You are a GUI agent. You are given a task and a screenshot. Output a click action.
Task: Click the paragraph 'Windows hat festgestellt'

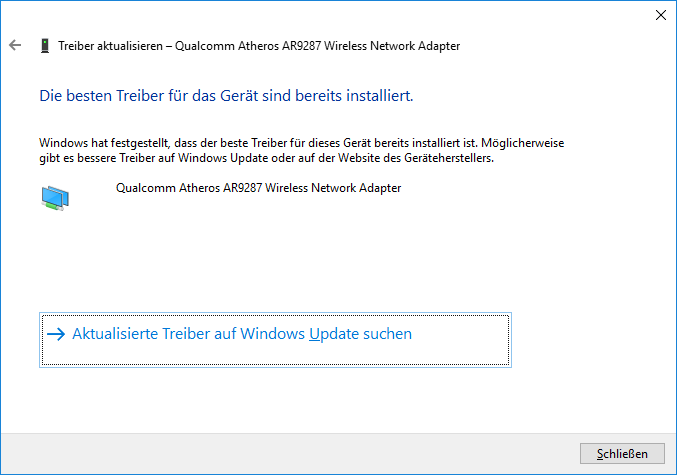(301, 150)
